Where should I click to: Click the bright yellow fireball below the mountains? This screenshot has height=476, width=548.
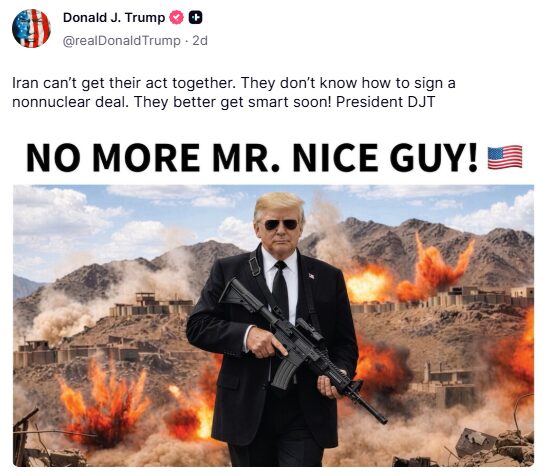(x=367, y=284)
